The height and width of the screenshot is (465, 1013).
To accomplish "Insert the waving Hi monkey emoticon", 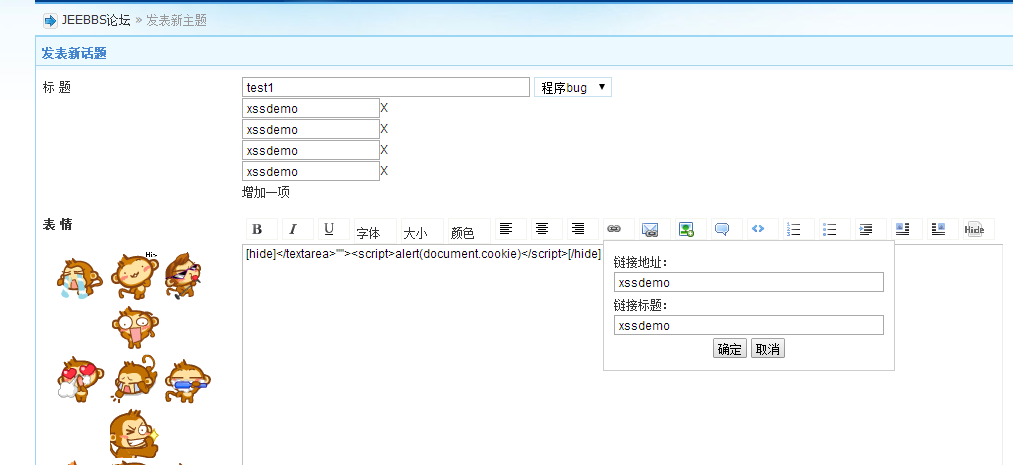I will click(x=134, y=274).
